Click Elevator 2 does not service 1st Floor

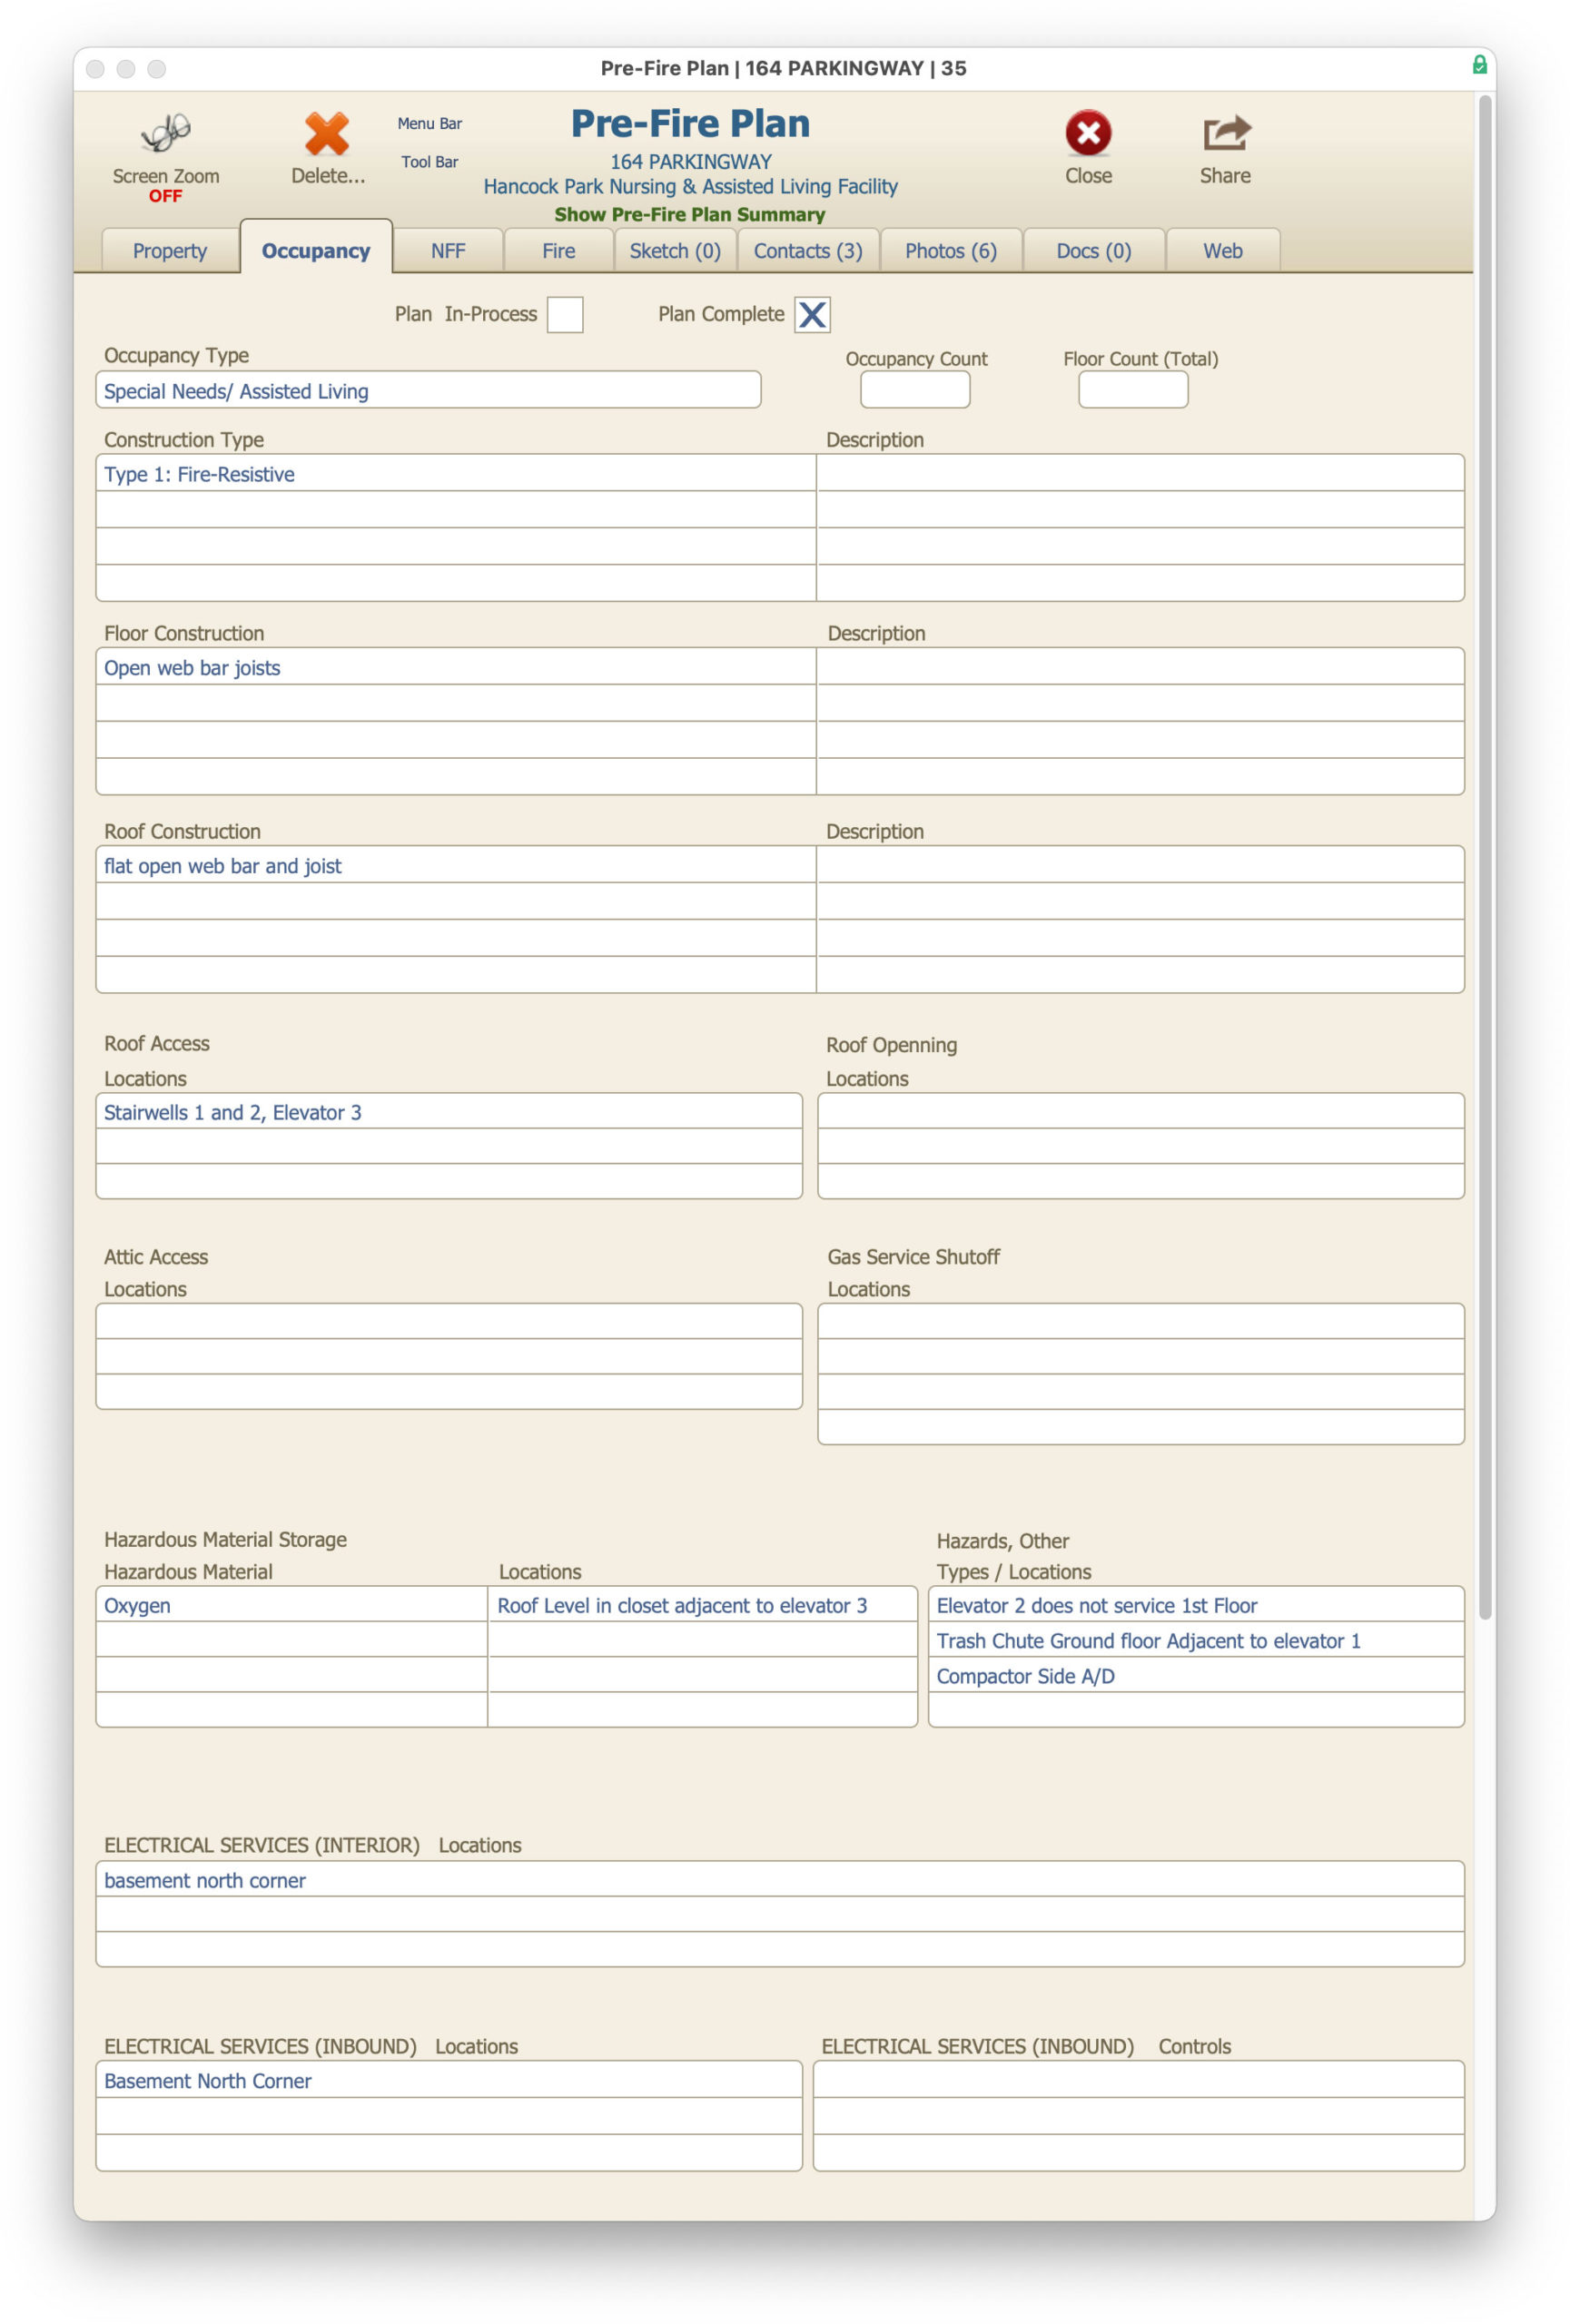(x=1196, y=1605)
